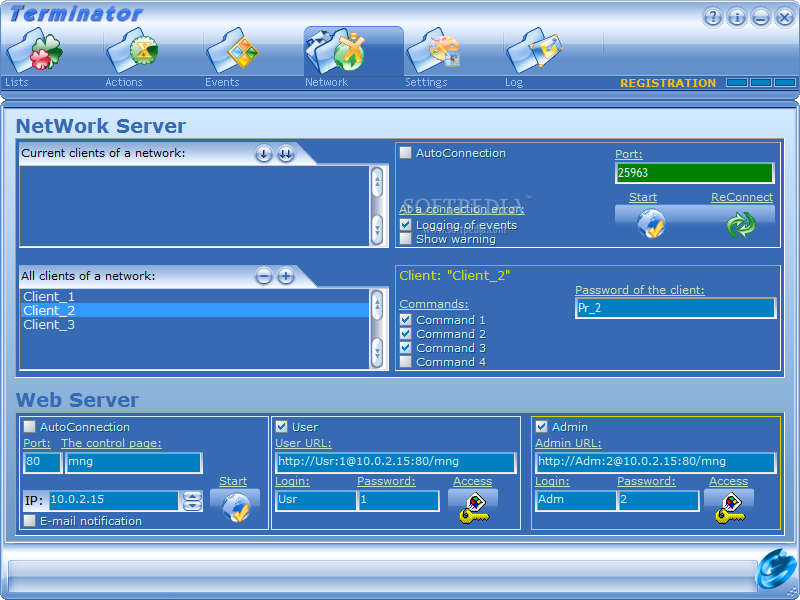Open the Log section icon
This screenshot has height=600, width=800.
pos(534,51)
